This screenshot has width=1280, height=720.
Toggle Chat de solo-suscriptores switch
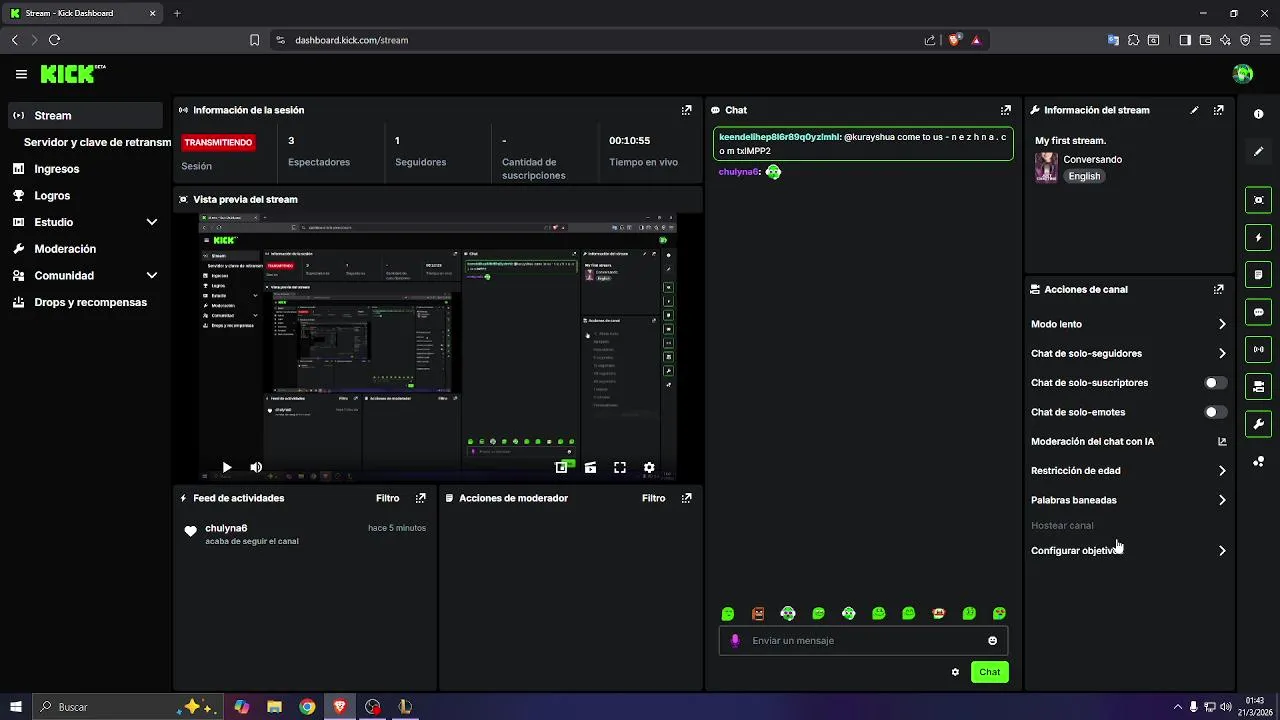click(x=1215, y=383)
